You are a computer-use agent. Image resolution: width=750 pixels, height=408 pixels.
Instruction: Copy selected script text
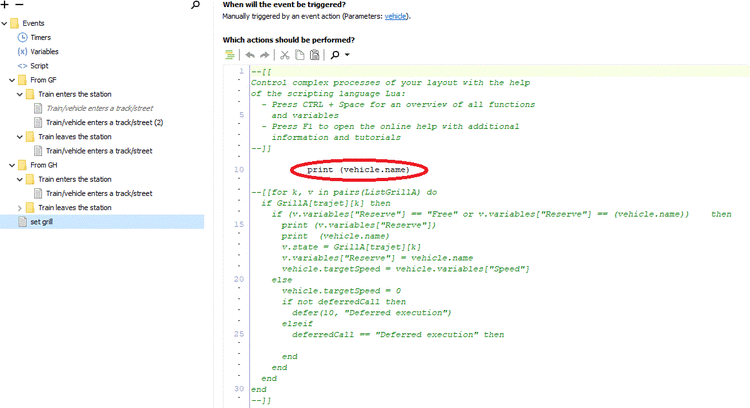[x=299, y=55]
